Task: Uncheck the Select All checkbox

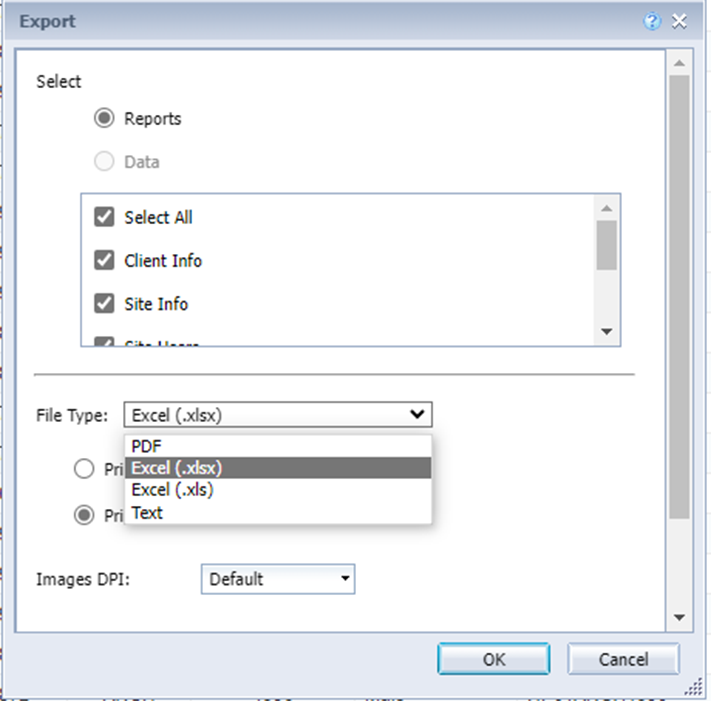Action: tap(104, 217)
